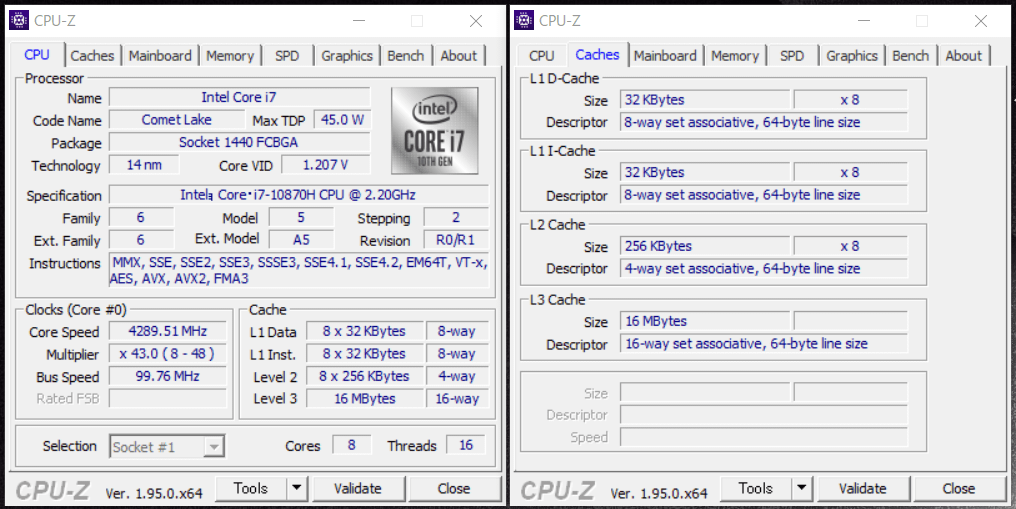This screenshot has width=1016, height=509.
Task: Expand Tools dropdown arrow in the right window
Action: pos(802,488)
